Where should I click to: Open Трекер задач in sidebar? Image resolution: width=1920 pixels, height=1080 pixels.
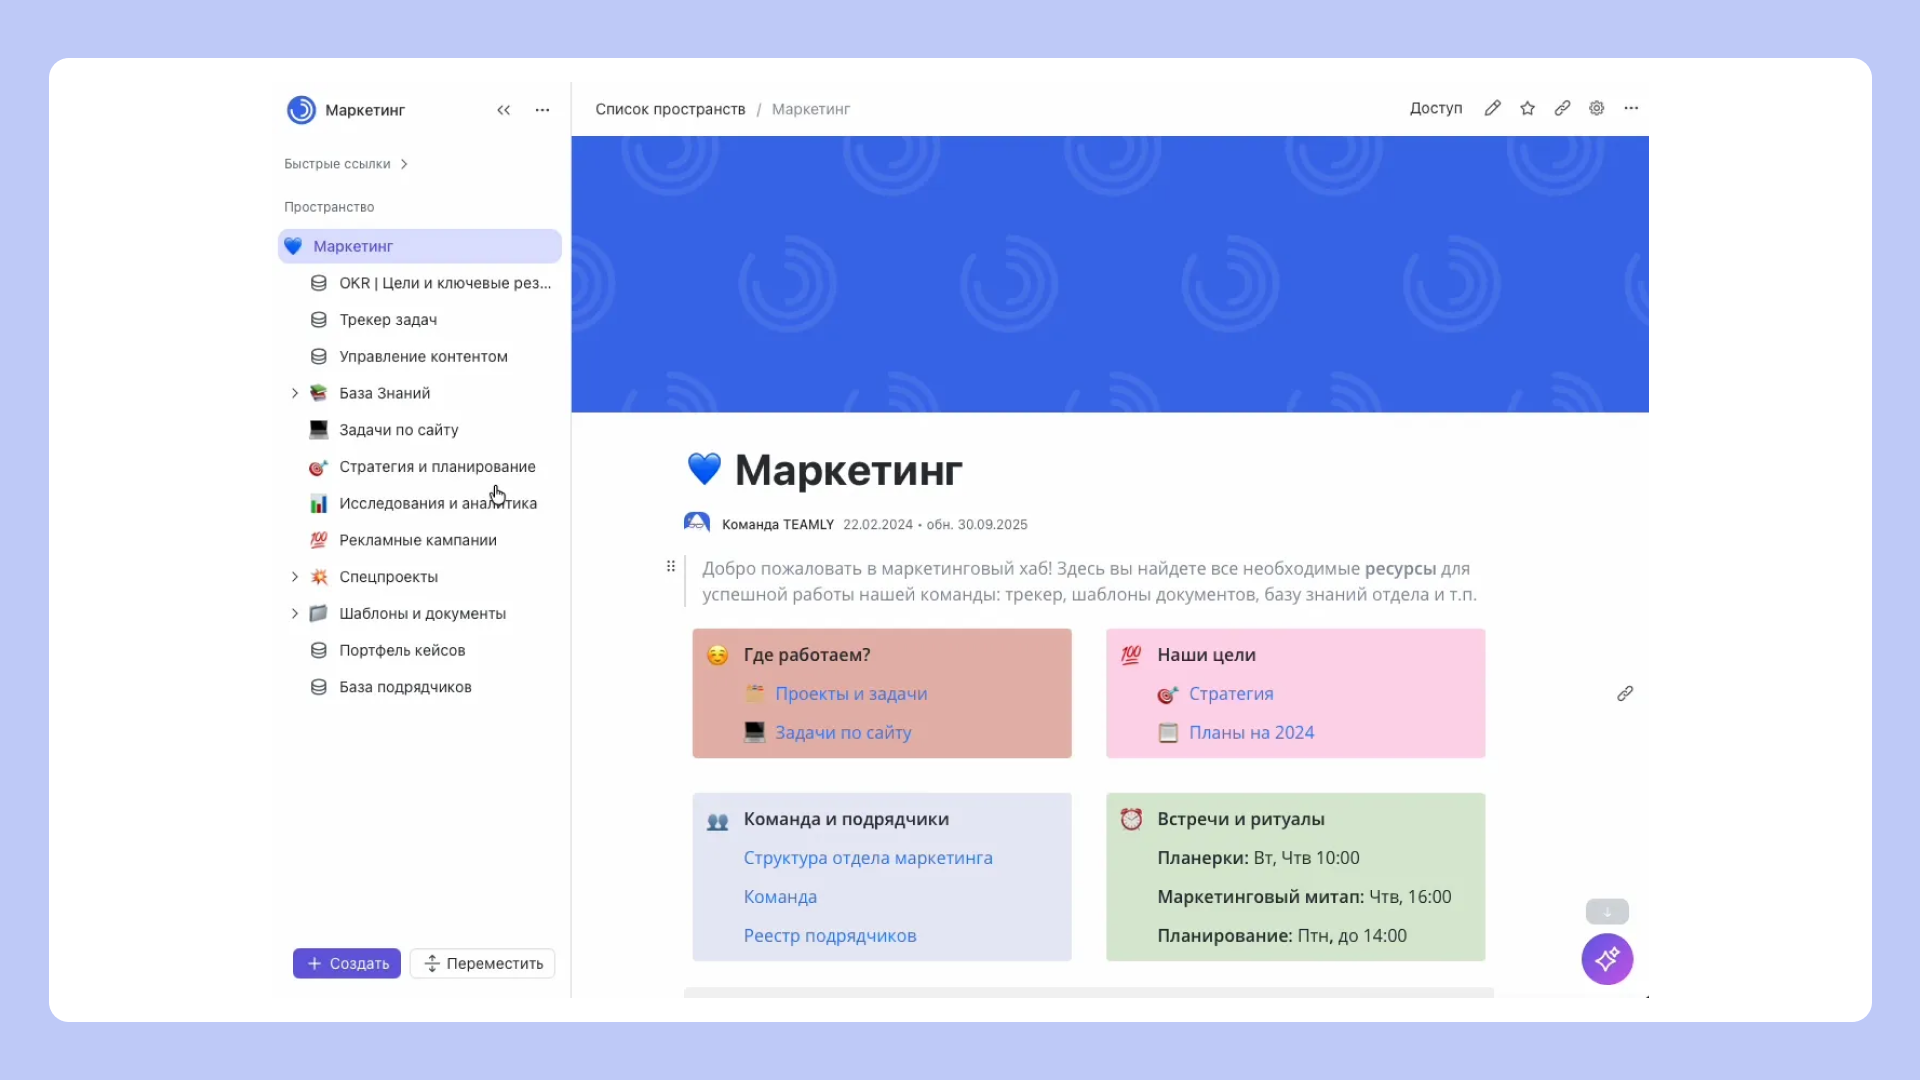388,320
